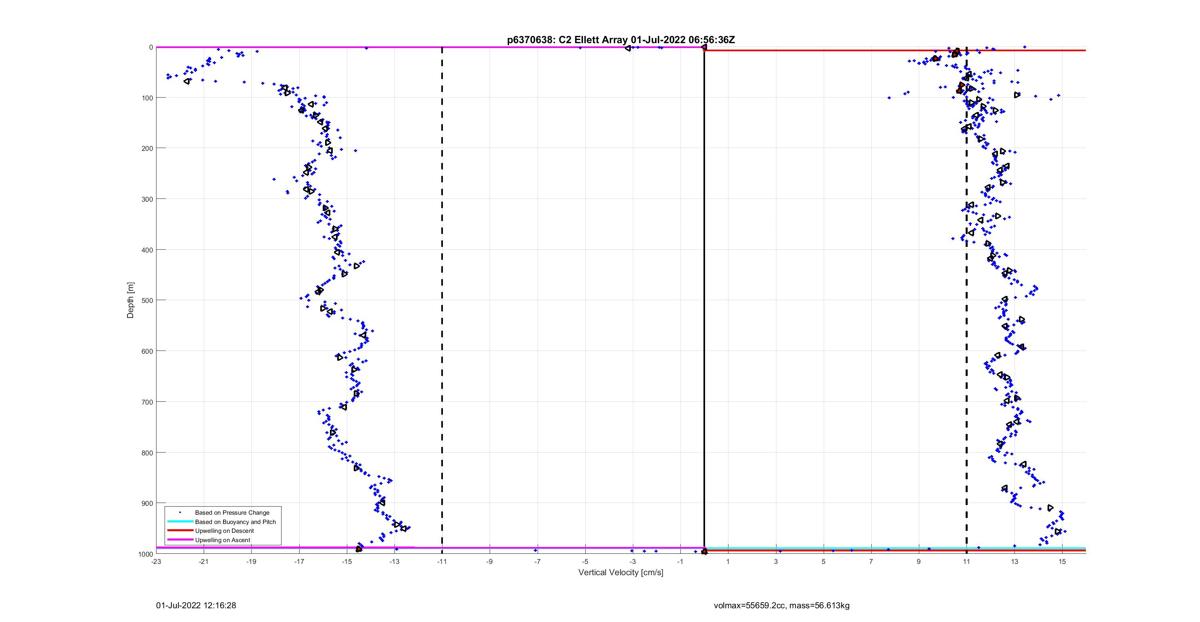
Task: Click the x-axis tick label -5
Action: (x=585, y=561)
